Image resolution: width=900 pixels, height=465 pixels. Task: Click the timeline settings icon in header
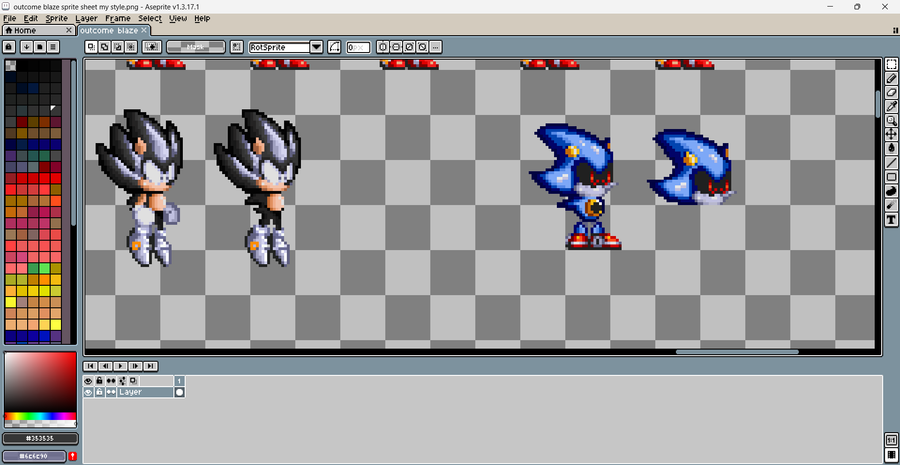(122, 381)
